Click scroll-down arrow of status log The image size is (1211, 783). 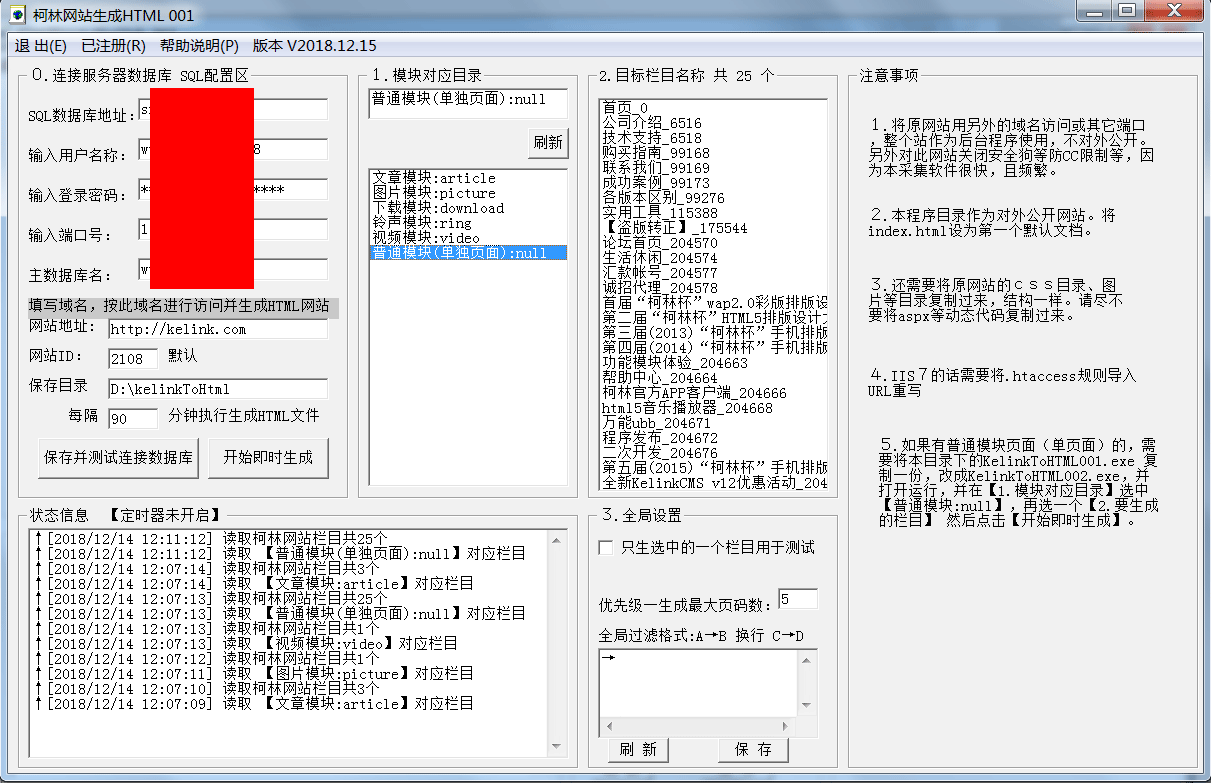coord(558,747)
